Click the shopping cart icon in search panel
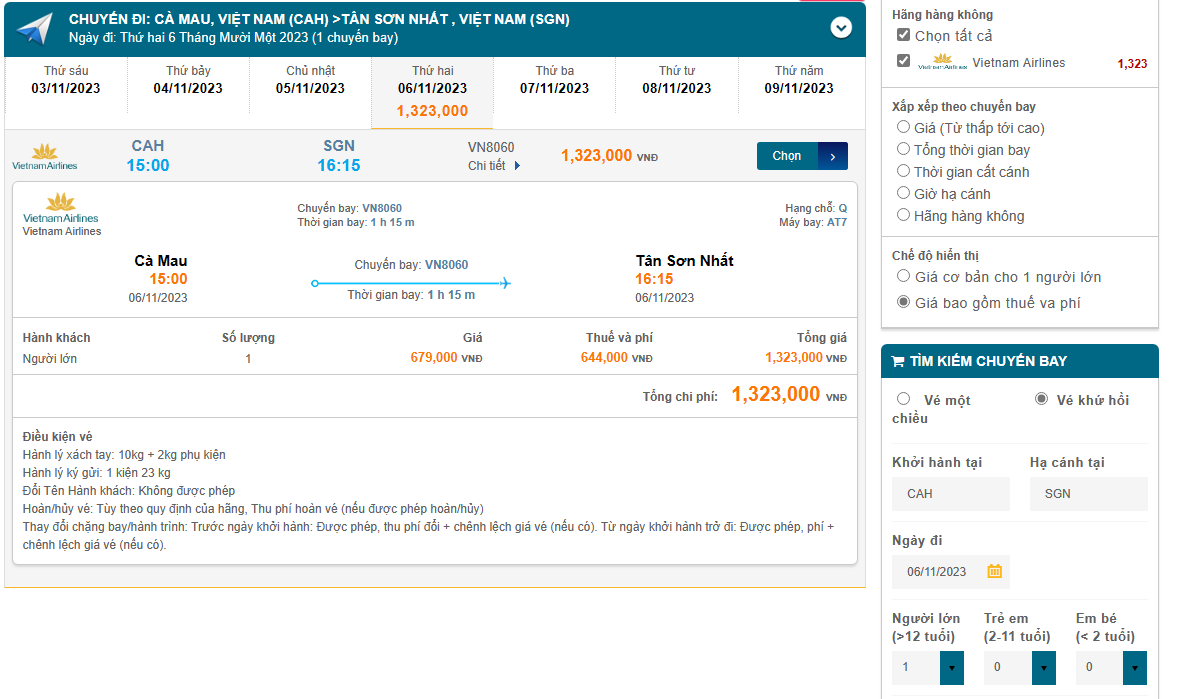The image size is (1189, 699). coord(897,361)
